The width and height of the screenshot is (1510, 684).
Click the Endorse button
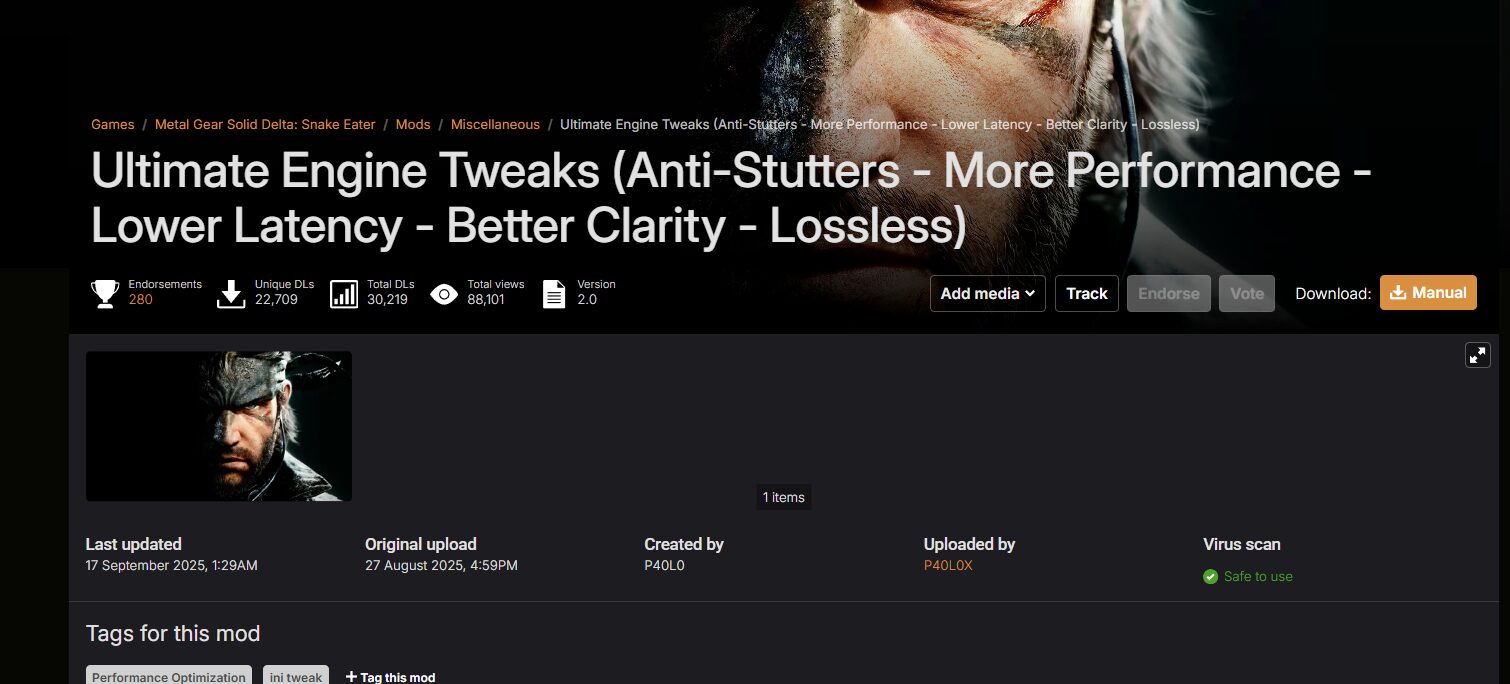click(x=1169, y=293)
